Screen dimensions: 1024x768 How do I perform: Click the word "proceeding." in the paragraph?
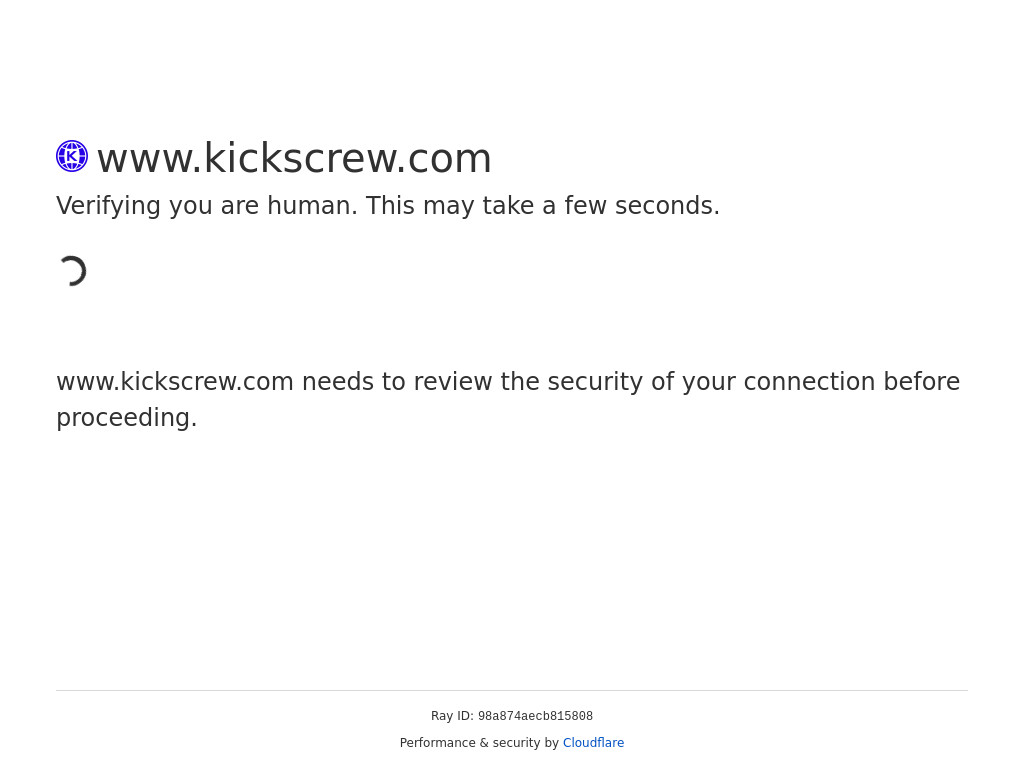126,418
